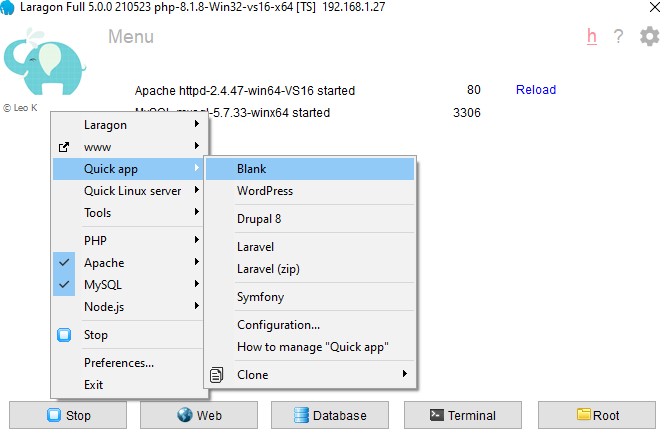
Task: Click the blue Stop icon in context menu
Action: tap(64, 335)
